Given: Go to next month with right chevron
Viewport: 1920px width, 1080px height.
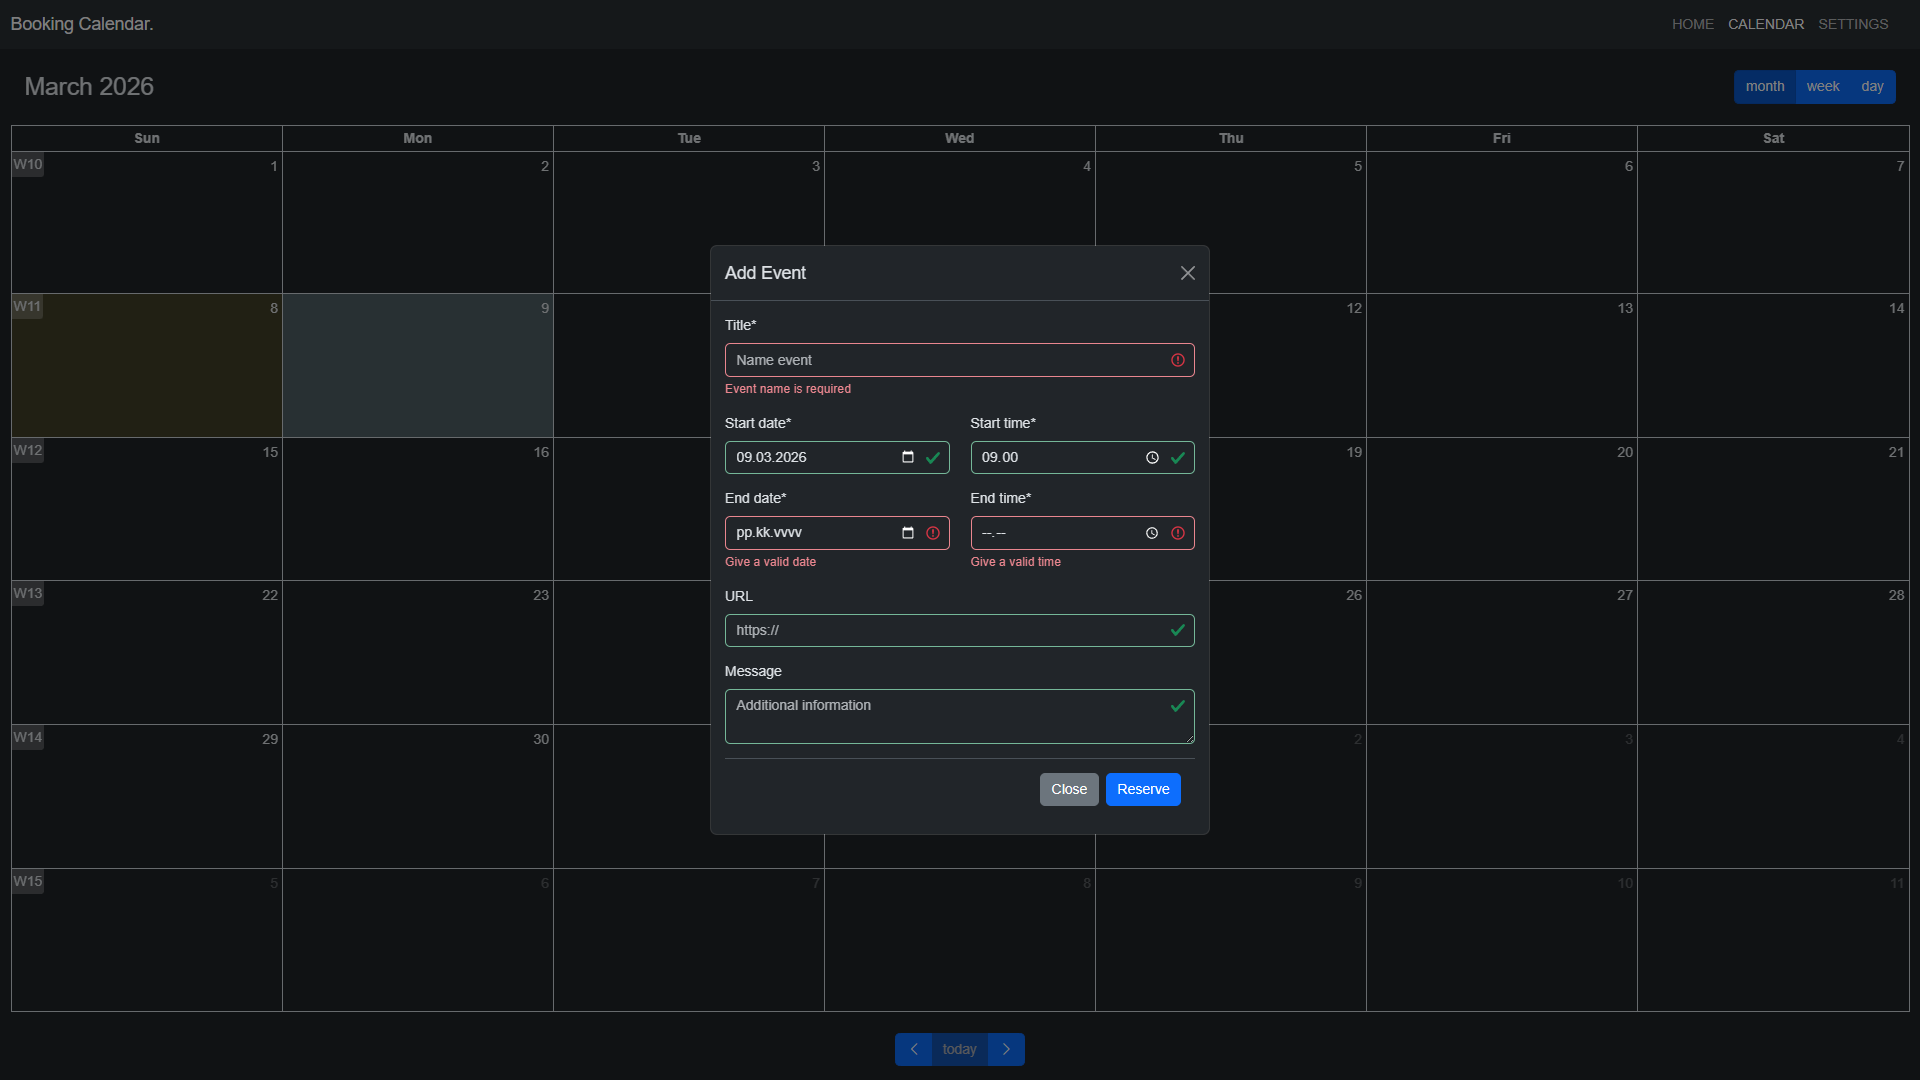Looking at the screenshot, I should (x=1006, y=1049).
